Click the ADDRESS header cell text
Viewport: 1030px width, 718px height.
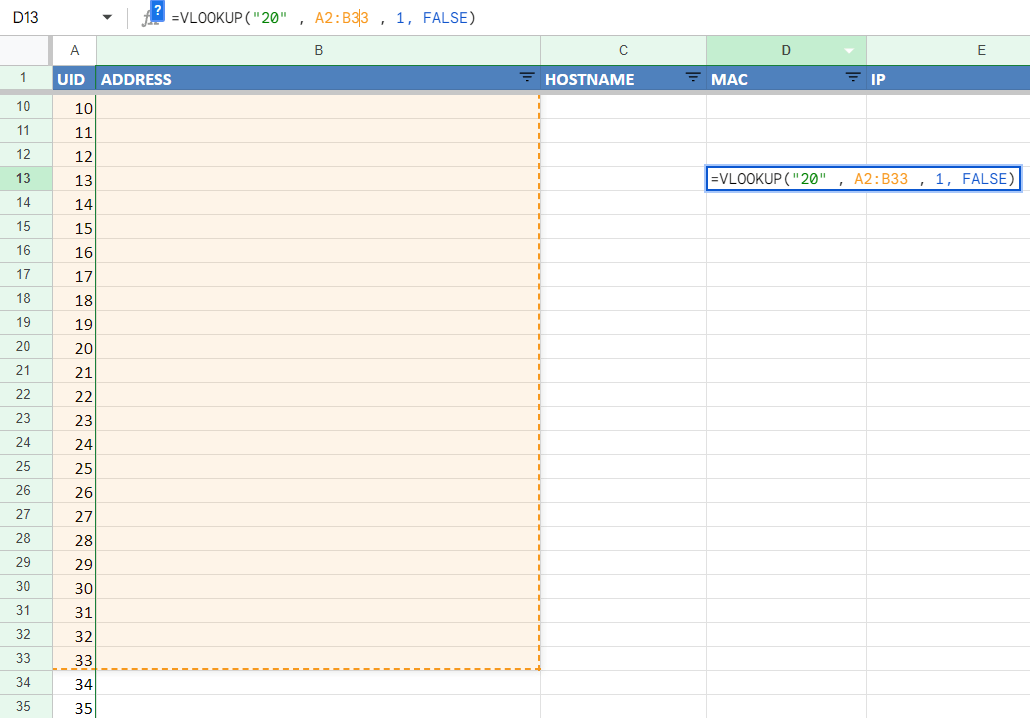point(136,79)
